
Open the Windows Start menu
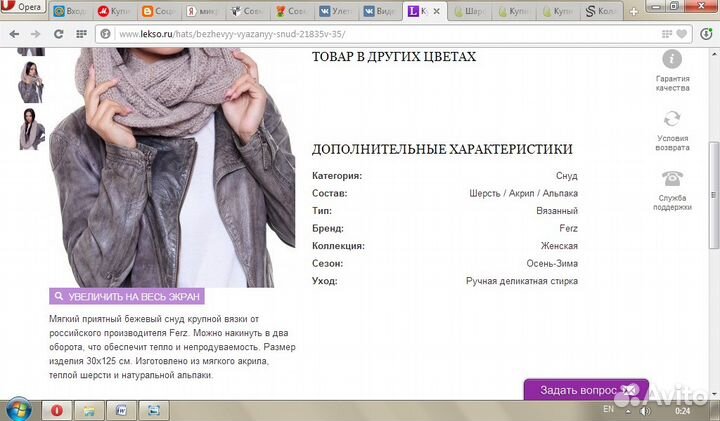(17, 410)
